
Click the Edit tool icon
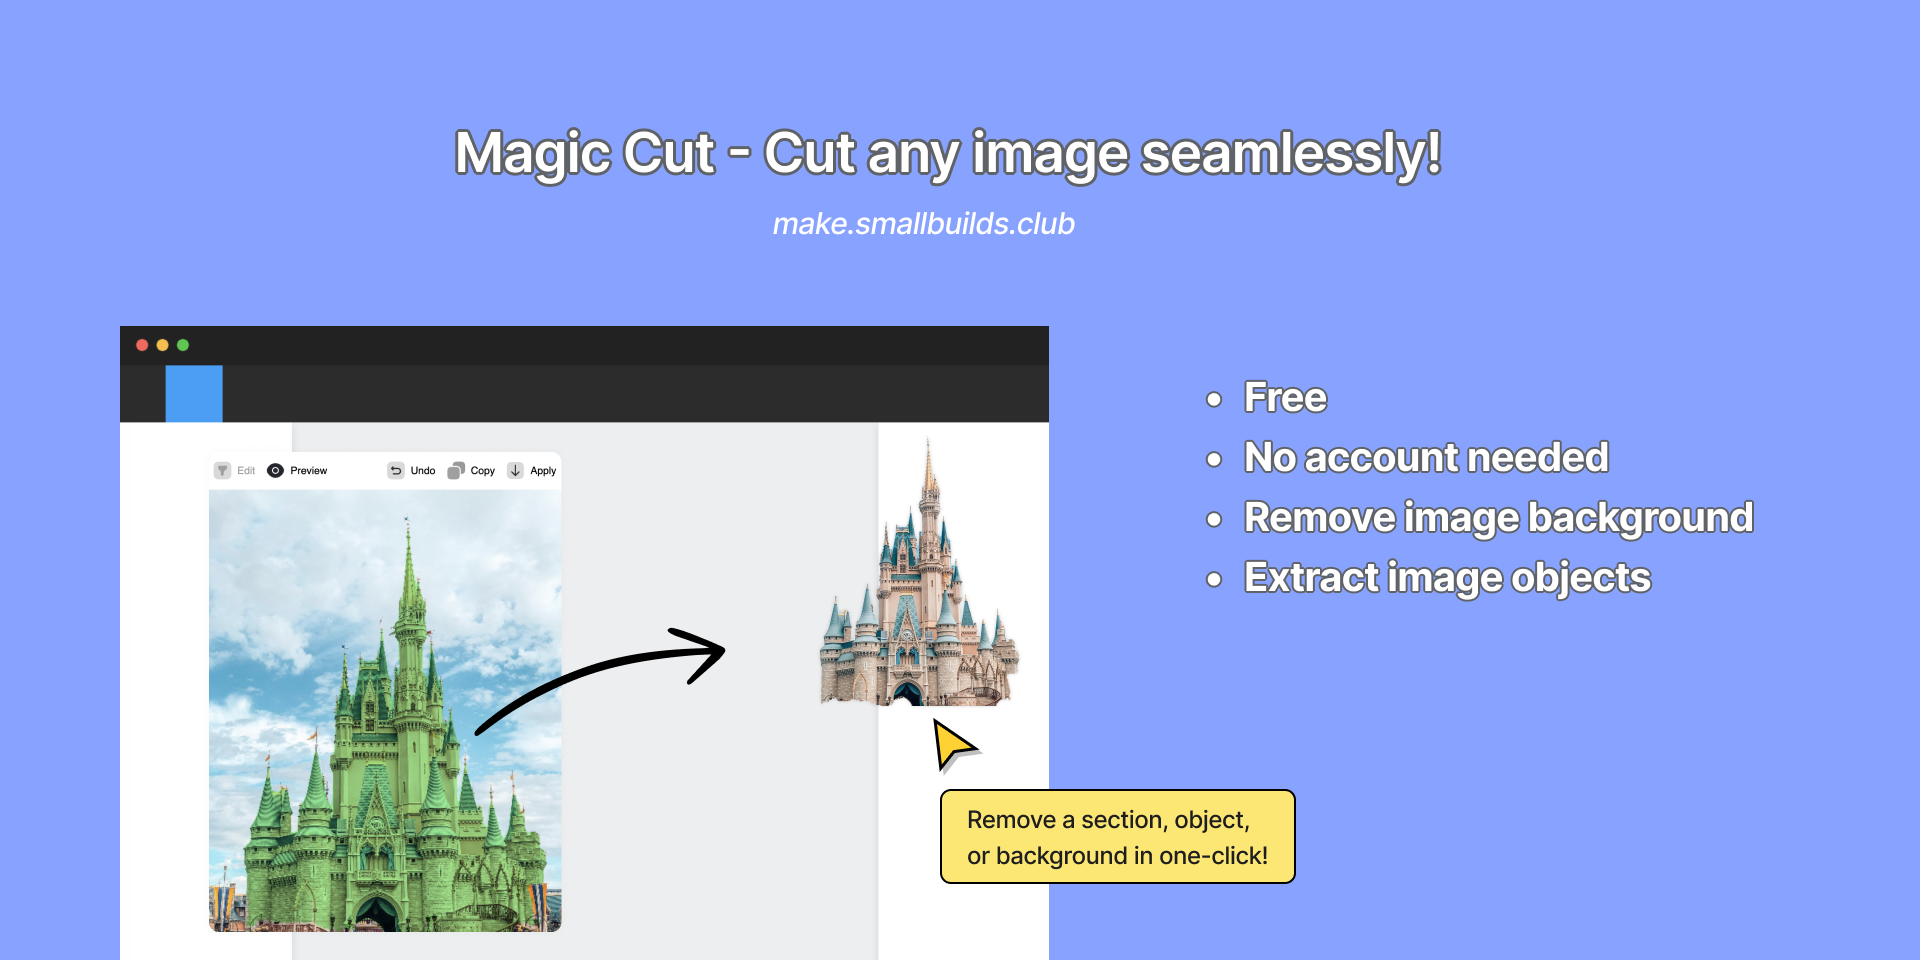(222, 471)
